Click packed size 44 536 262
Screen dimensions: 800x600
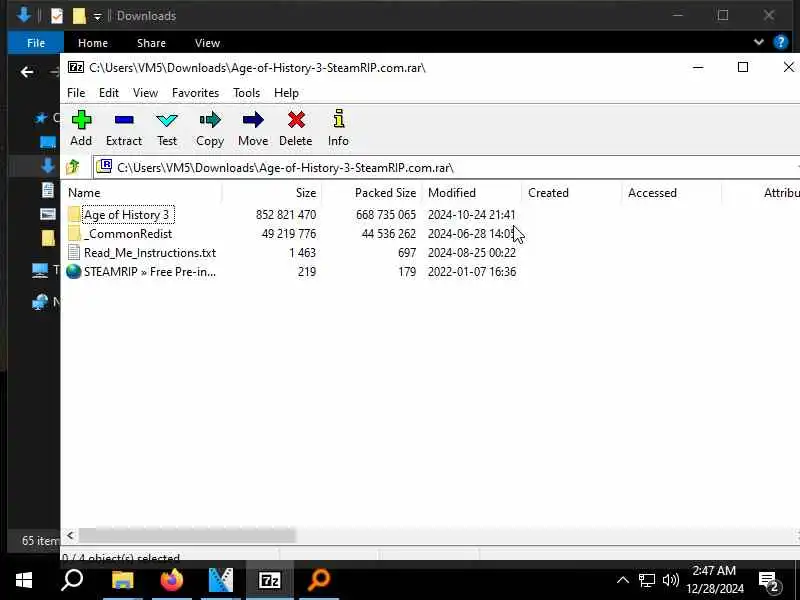tap(388, 234)
